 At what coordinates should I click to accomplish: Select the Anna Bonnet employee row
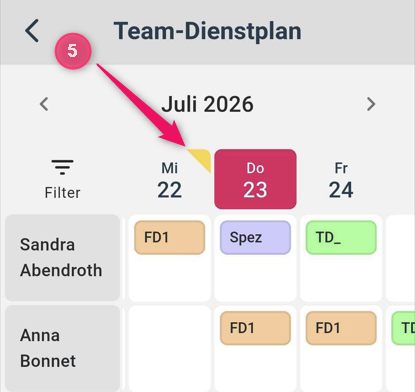pyautogui.click(x=62, y=349)
